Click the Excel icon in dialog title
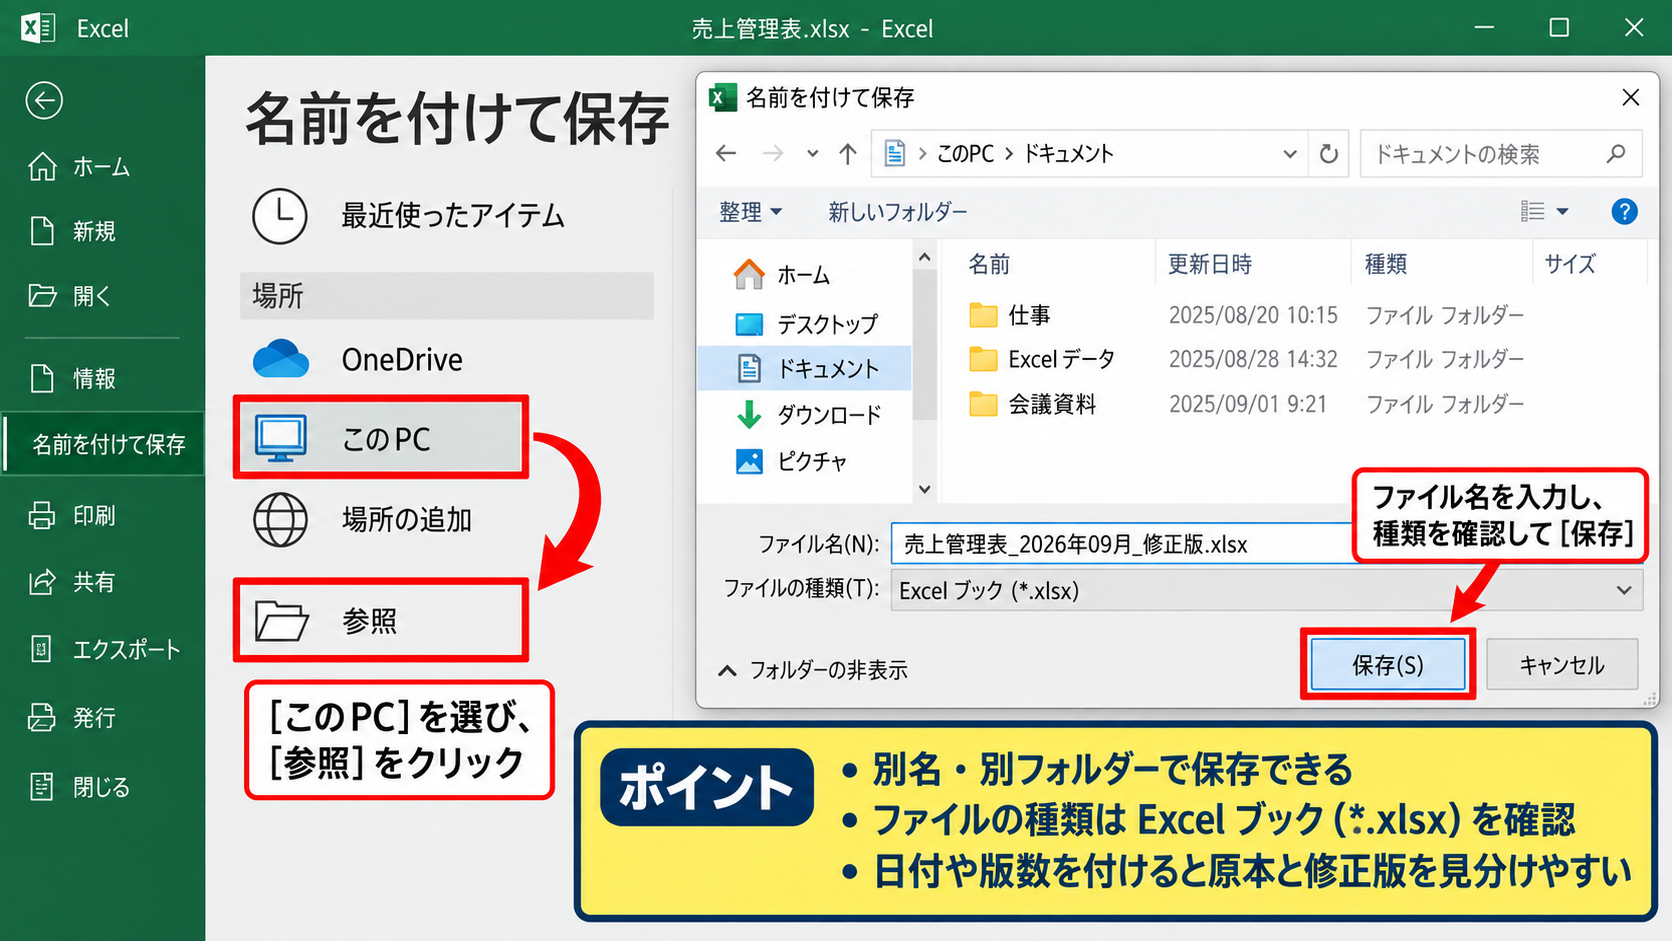The image size is (1672, 941). (x=722, y=97)
